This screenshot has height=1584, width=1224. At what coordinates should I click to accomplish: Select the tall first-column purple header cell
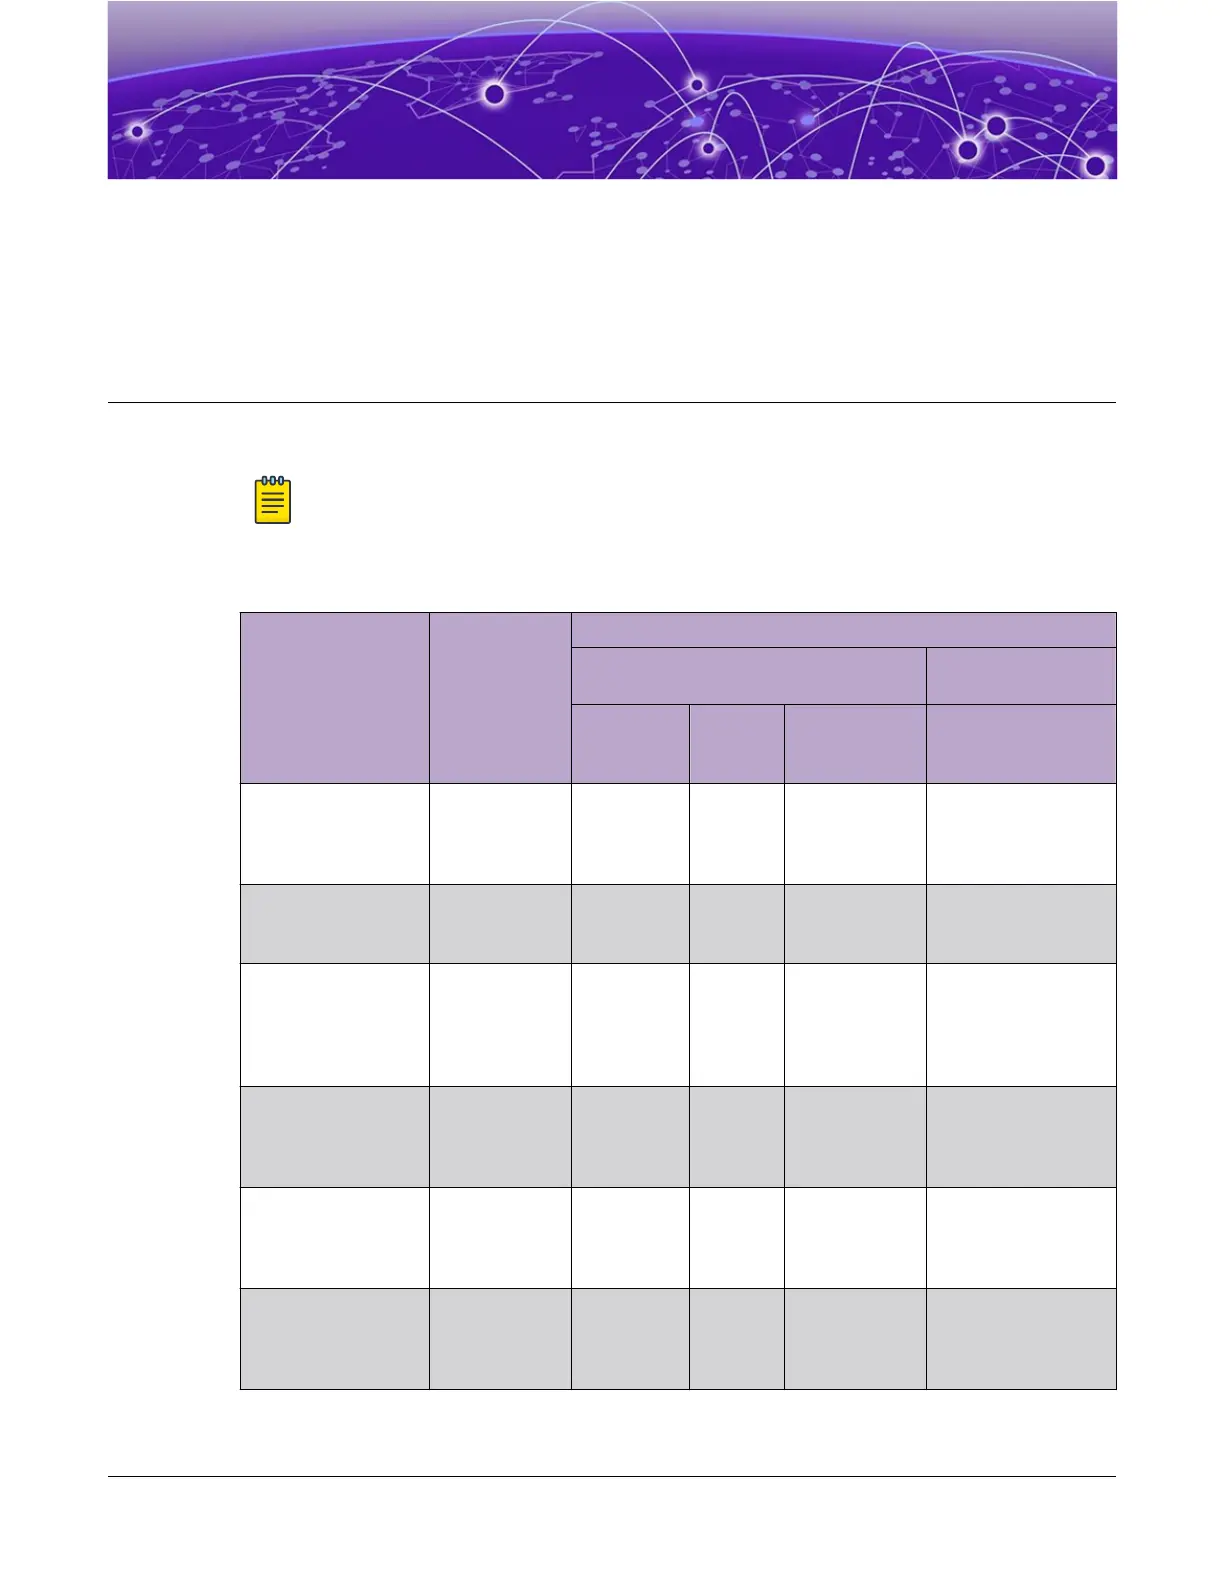(335, 698)
